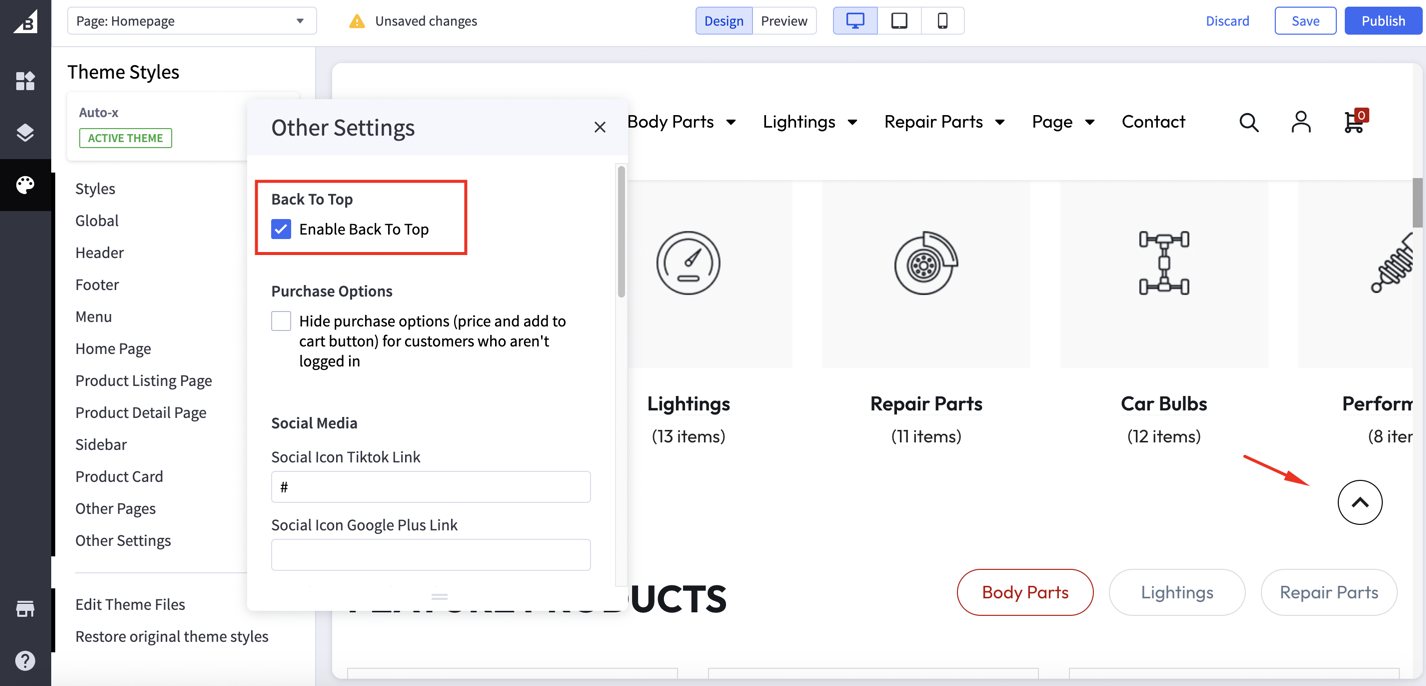This screenshot has width=1426, height=686.
Task: Open the Page: Homepage dropdown
Action: point(191,21)
